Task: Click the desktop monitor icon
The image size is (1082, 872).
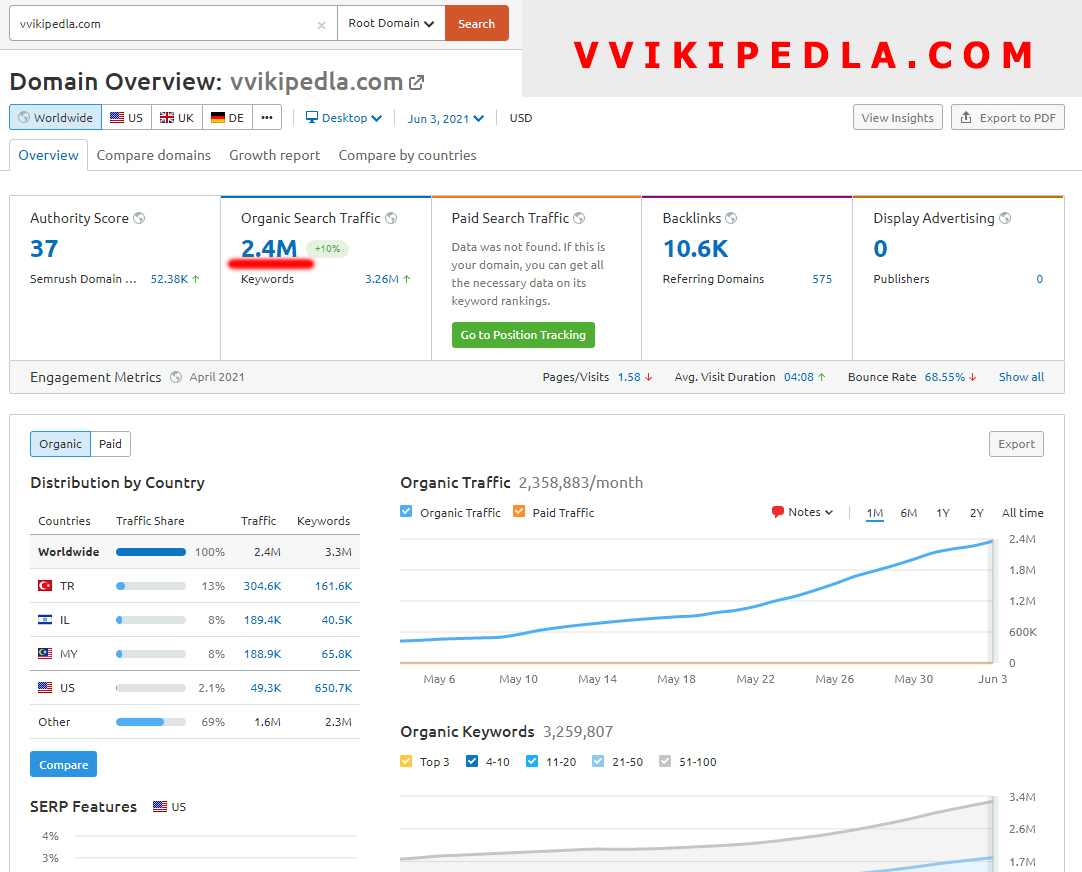Action: 312,117
